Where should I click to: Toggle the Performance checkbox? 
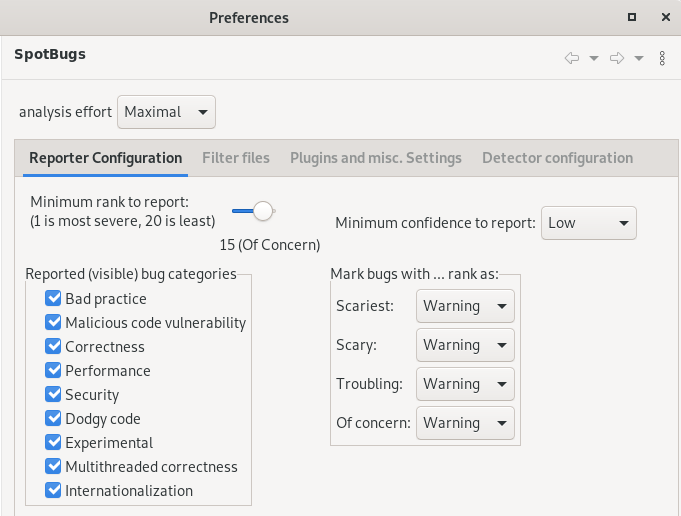[x=53, y=370]
